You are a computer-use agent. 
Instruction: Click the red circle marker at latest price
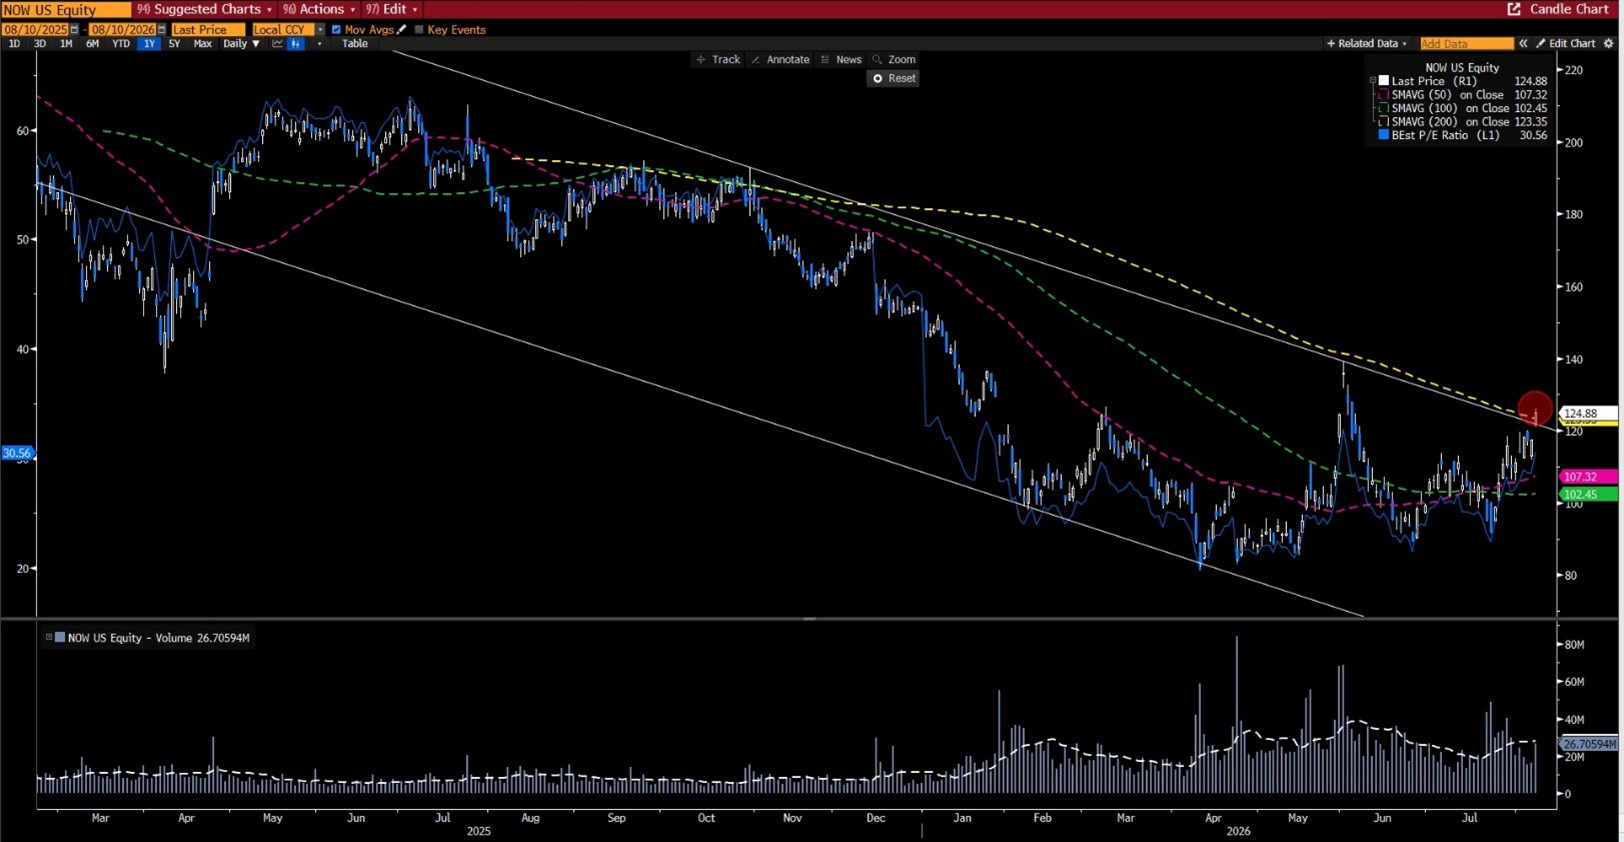1535,408
